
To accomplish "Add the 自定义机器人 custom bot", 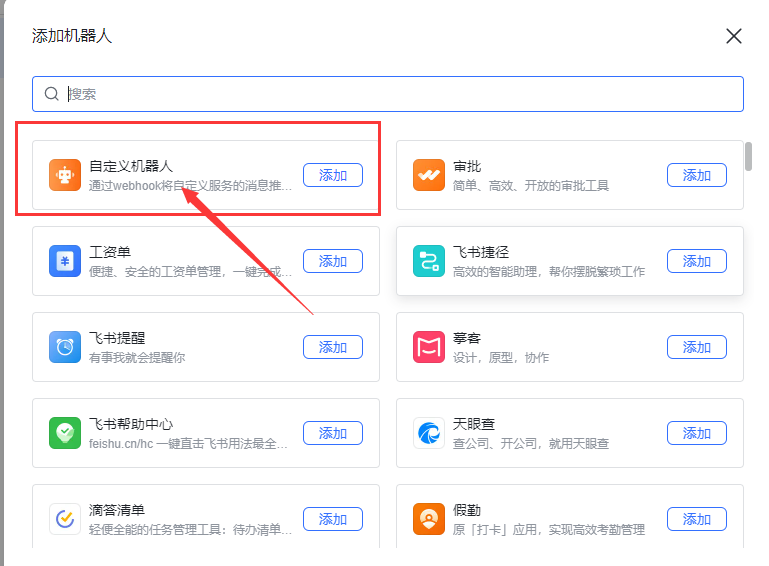I will (333, 175).
